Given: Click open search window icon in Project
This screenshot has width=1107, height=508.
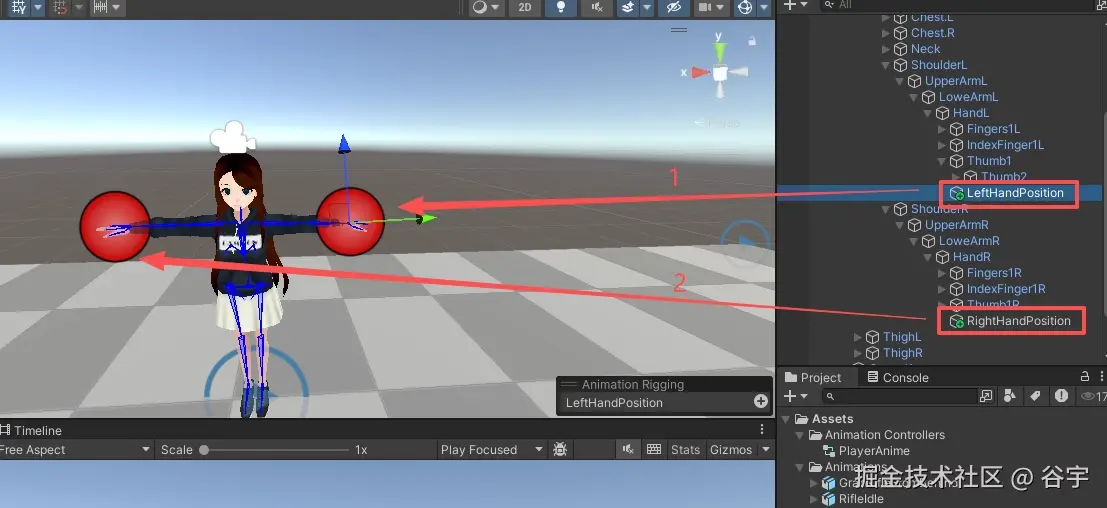Looking at the screenshot, I should (x=986, y=397).
